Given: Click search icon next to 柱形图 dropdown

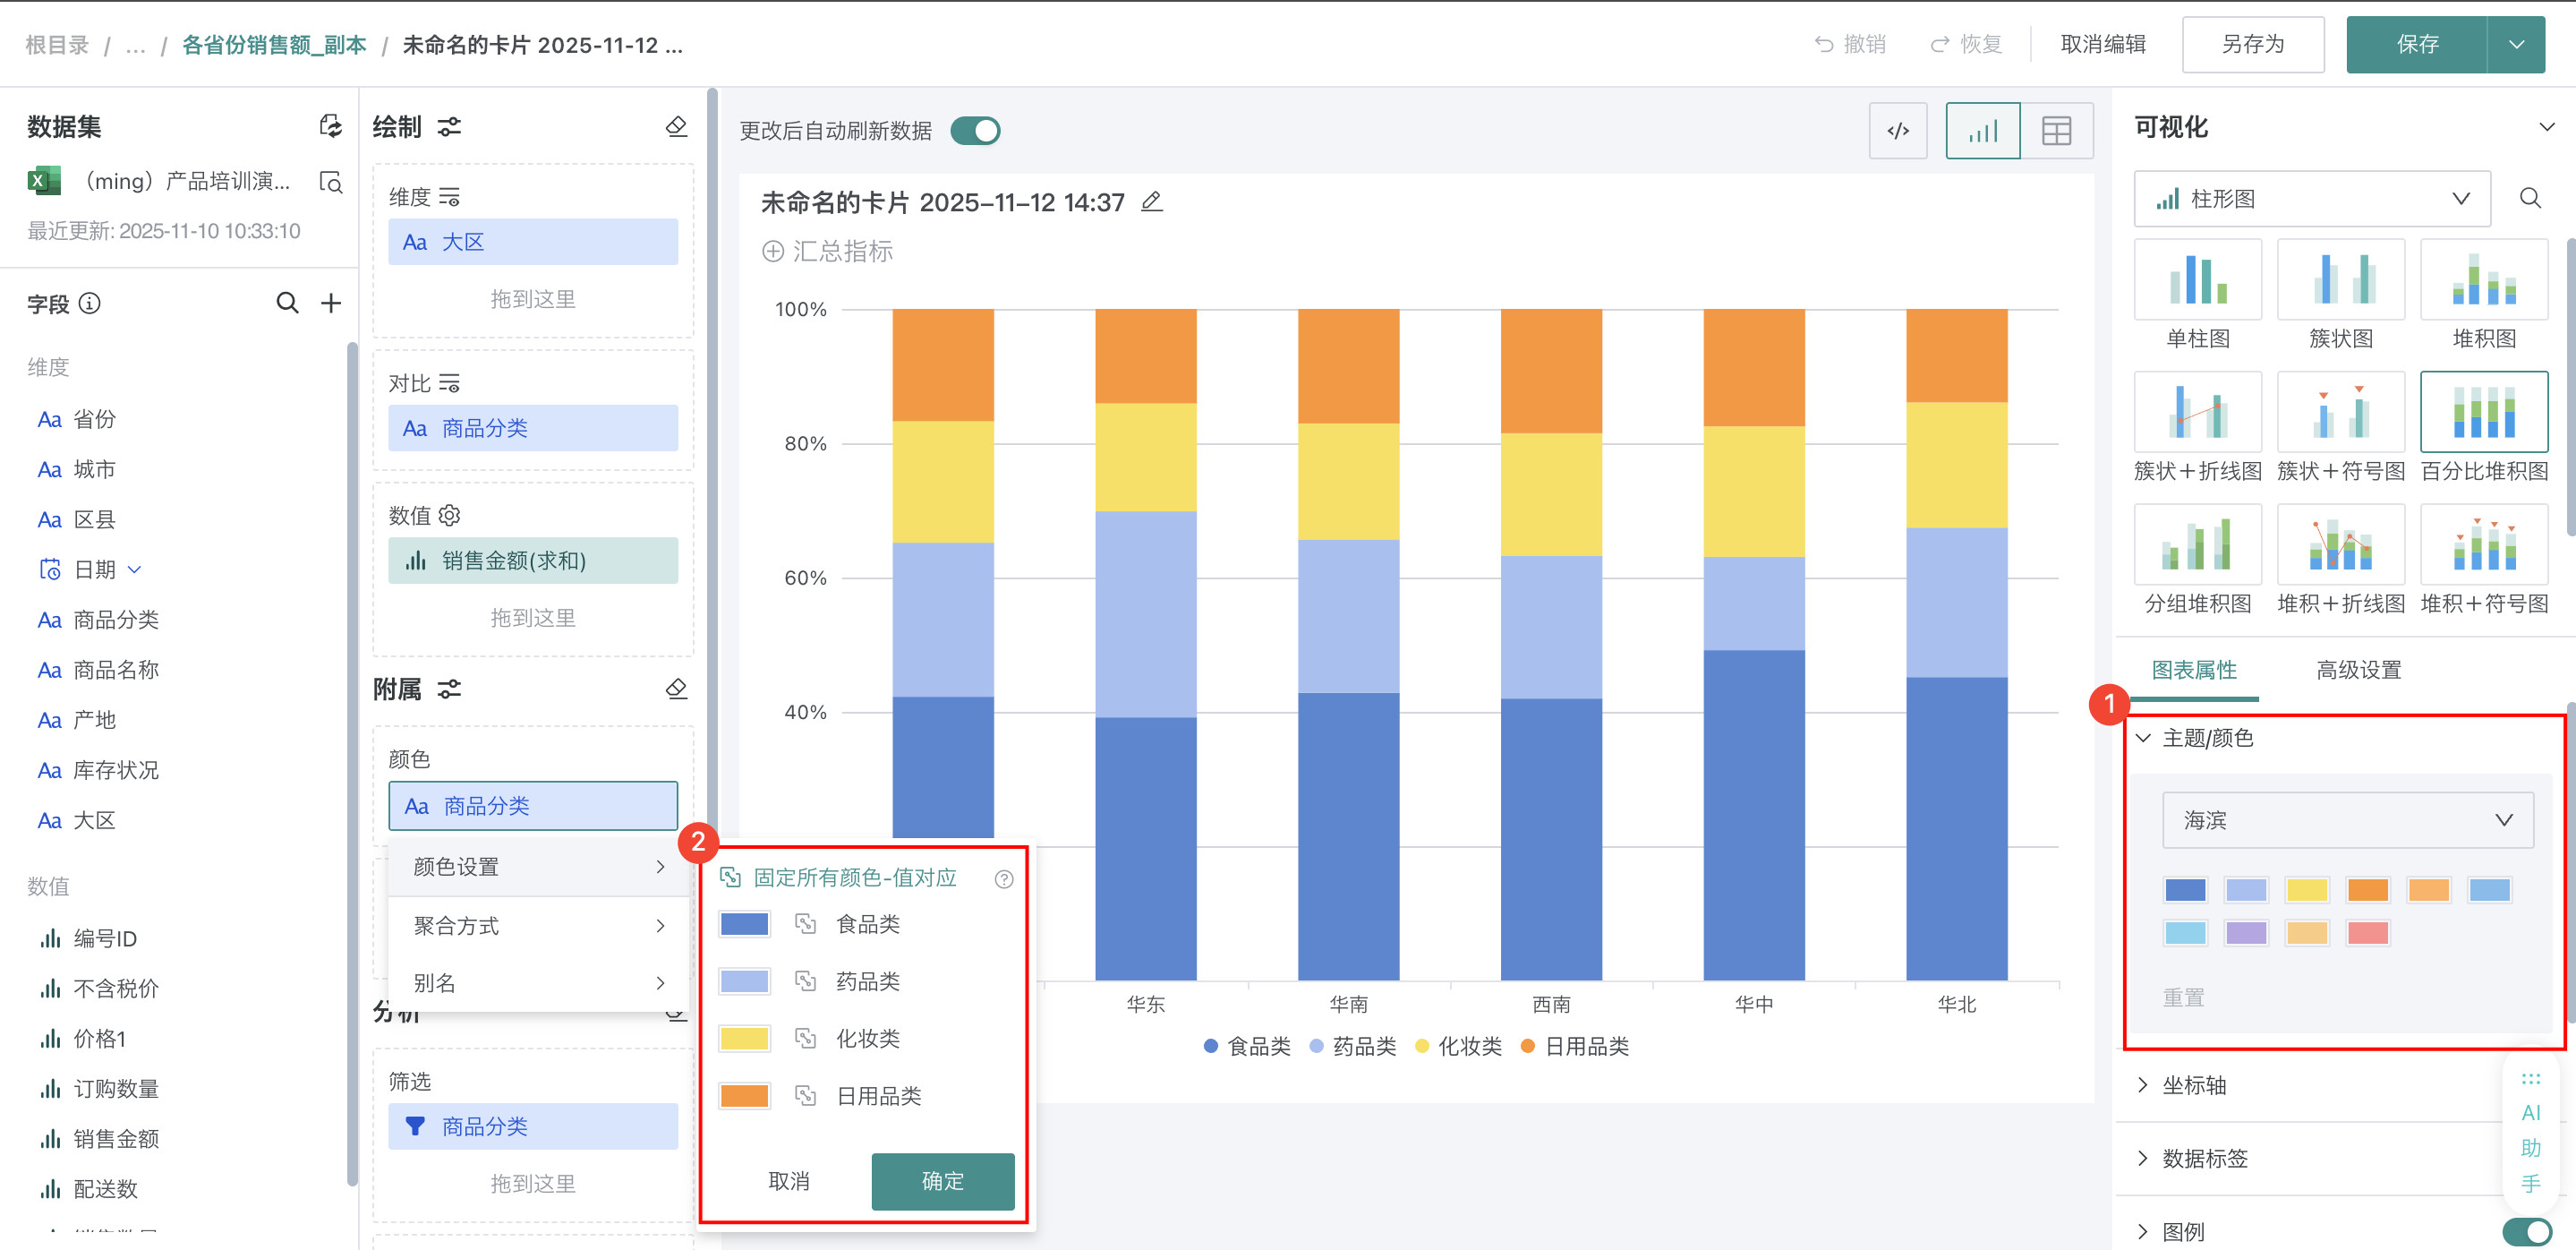Looking at the screenshot, I should coord(2530,198).
